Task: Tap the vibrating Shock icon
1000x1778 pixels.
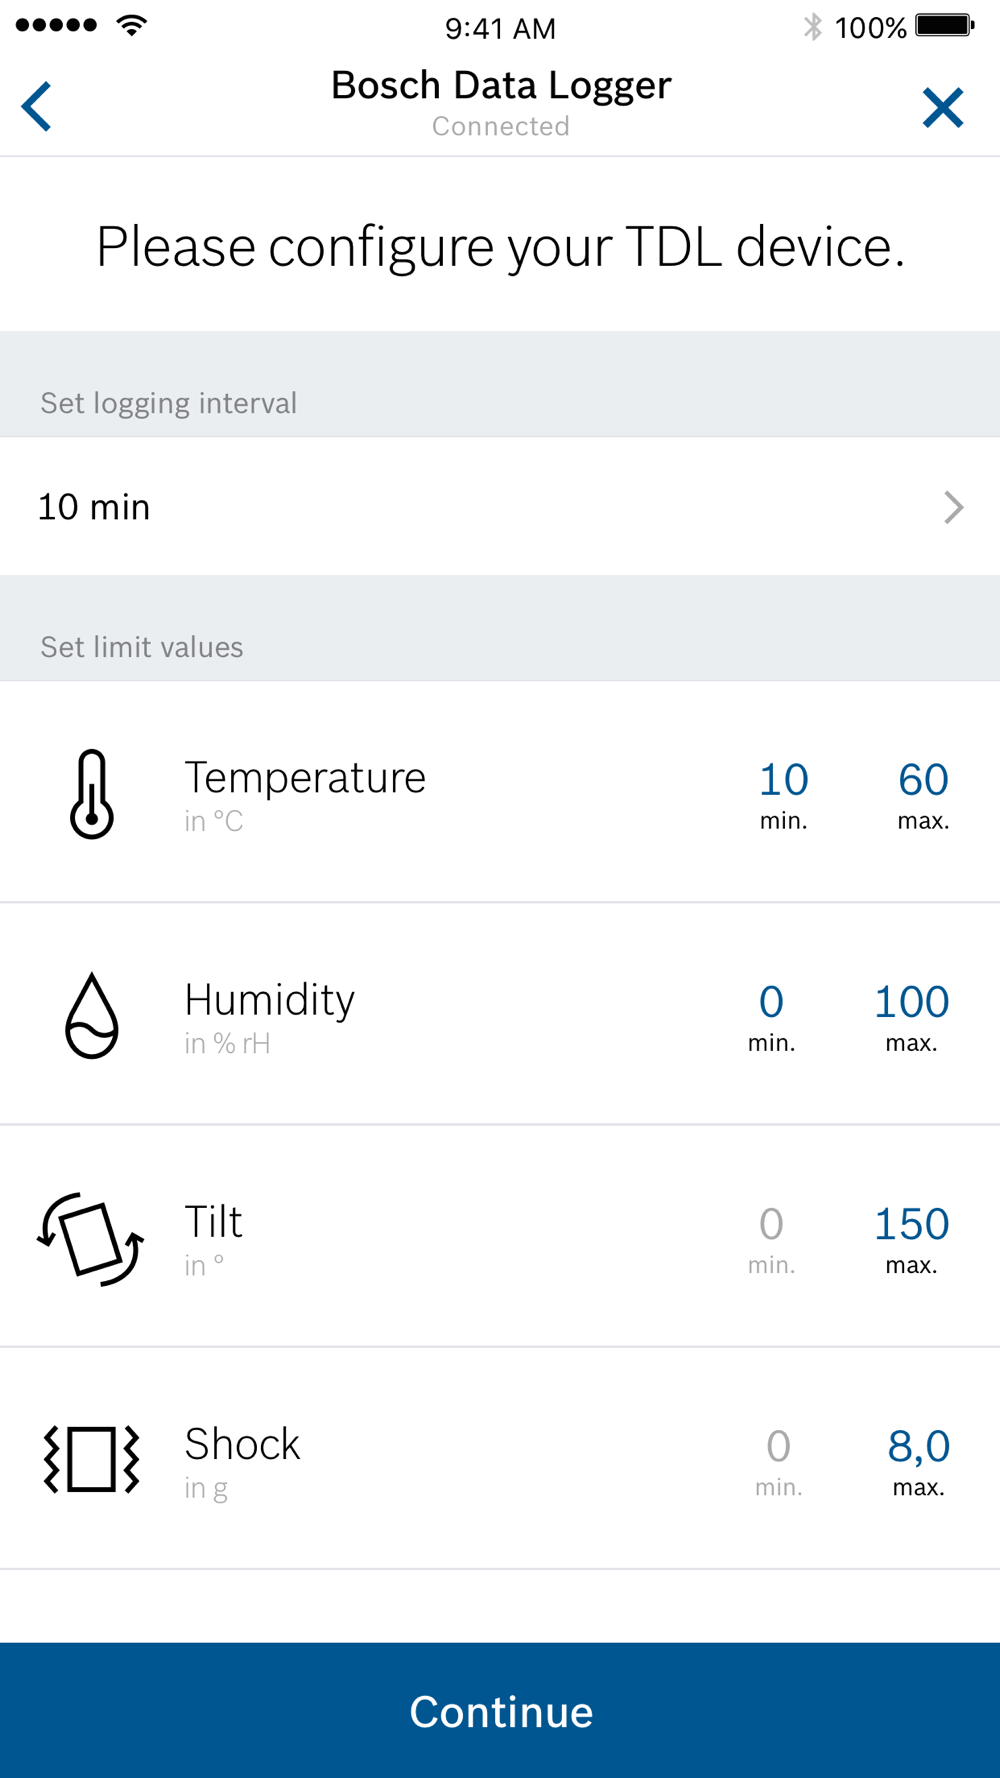Action: point(91,1460)
